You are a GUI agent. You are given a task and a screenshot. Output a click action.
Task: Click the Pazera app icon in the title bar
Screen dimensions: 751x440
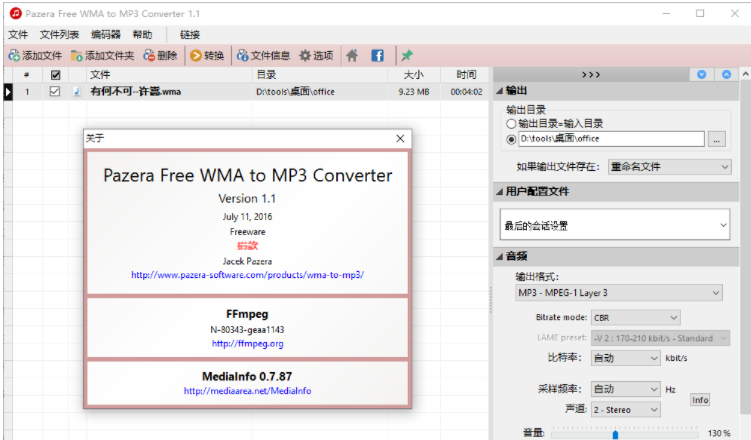tap(15, 13)
